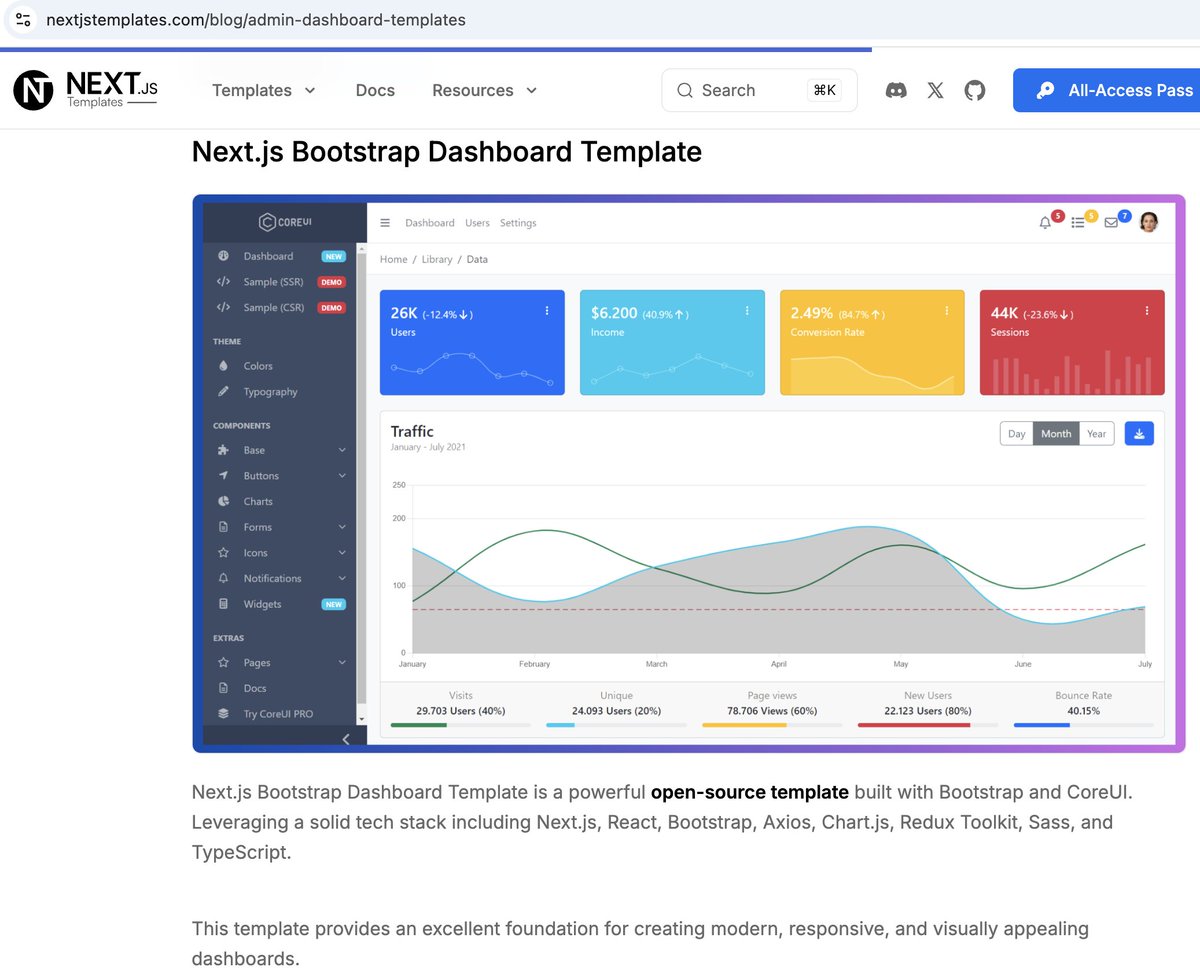Expand the Pages sidebar group
This screenshot has height=978, width=1200.
point(280,662)
